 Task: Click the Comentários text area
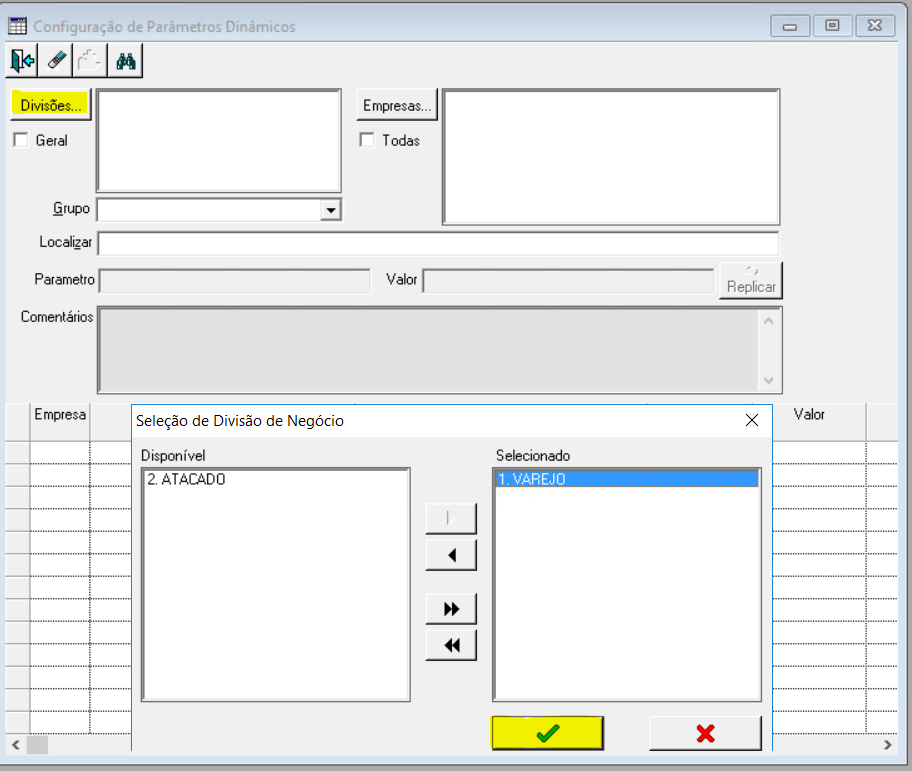(428, 350)
